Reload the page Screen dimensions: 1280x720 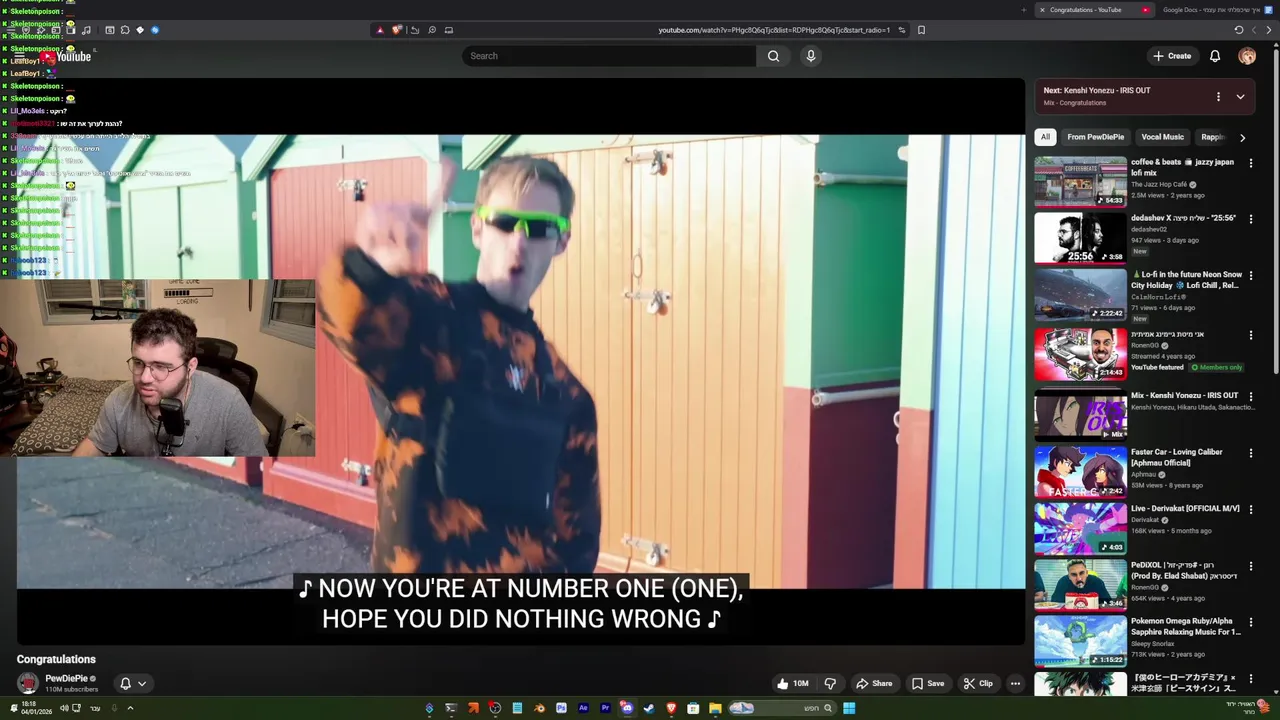[1239, 30]
